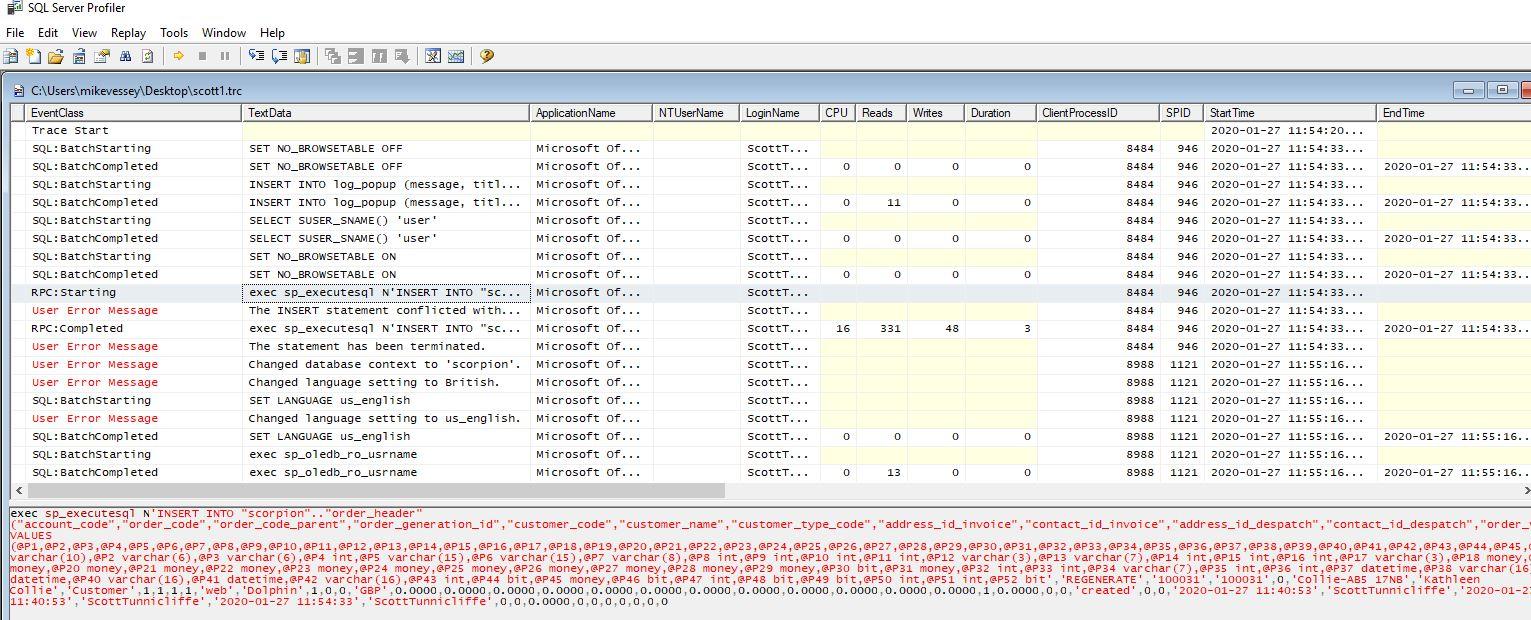Start the trace with yellow arrow
The width and height of the screenshot is (1531, 620).
[x=179, y=57]
